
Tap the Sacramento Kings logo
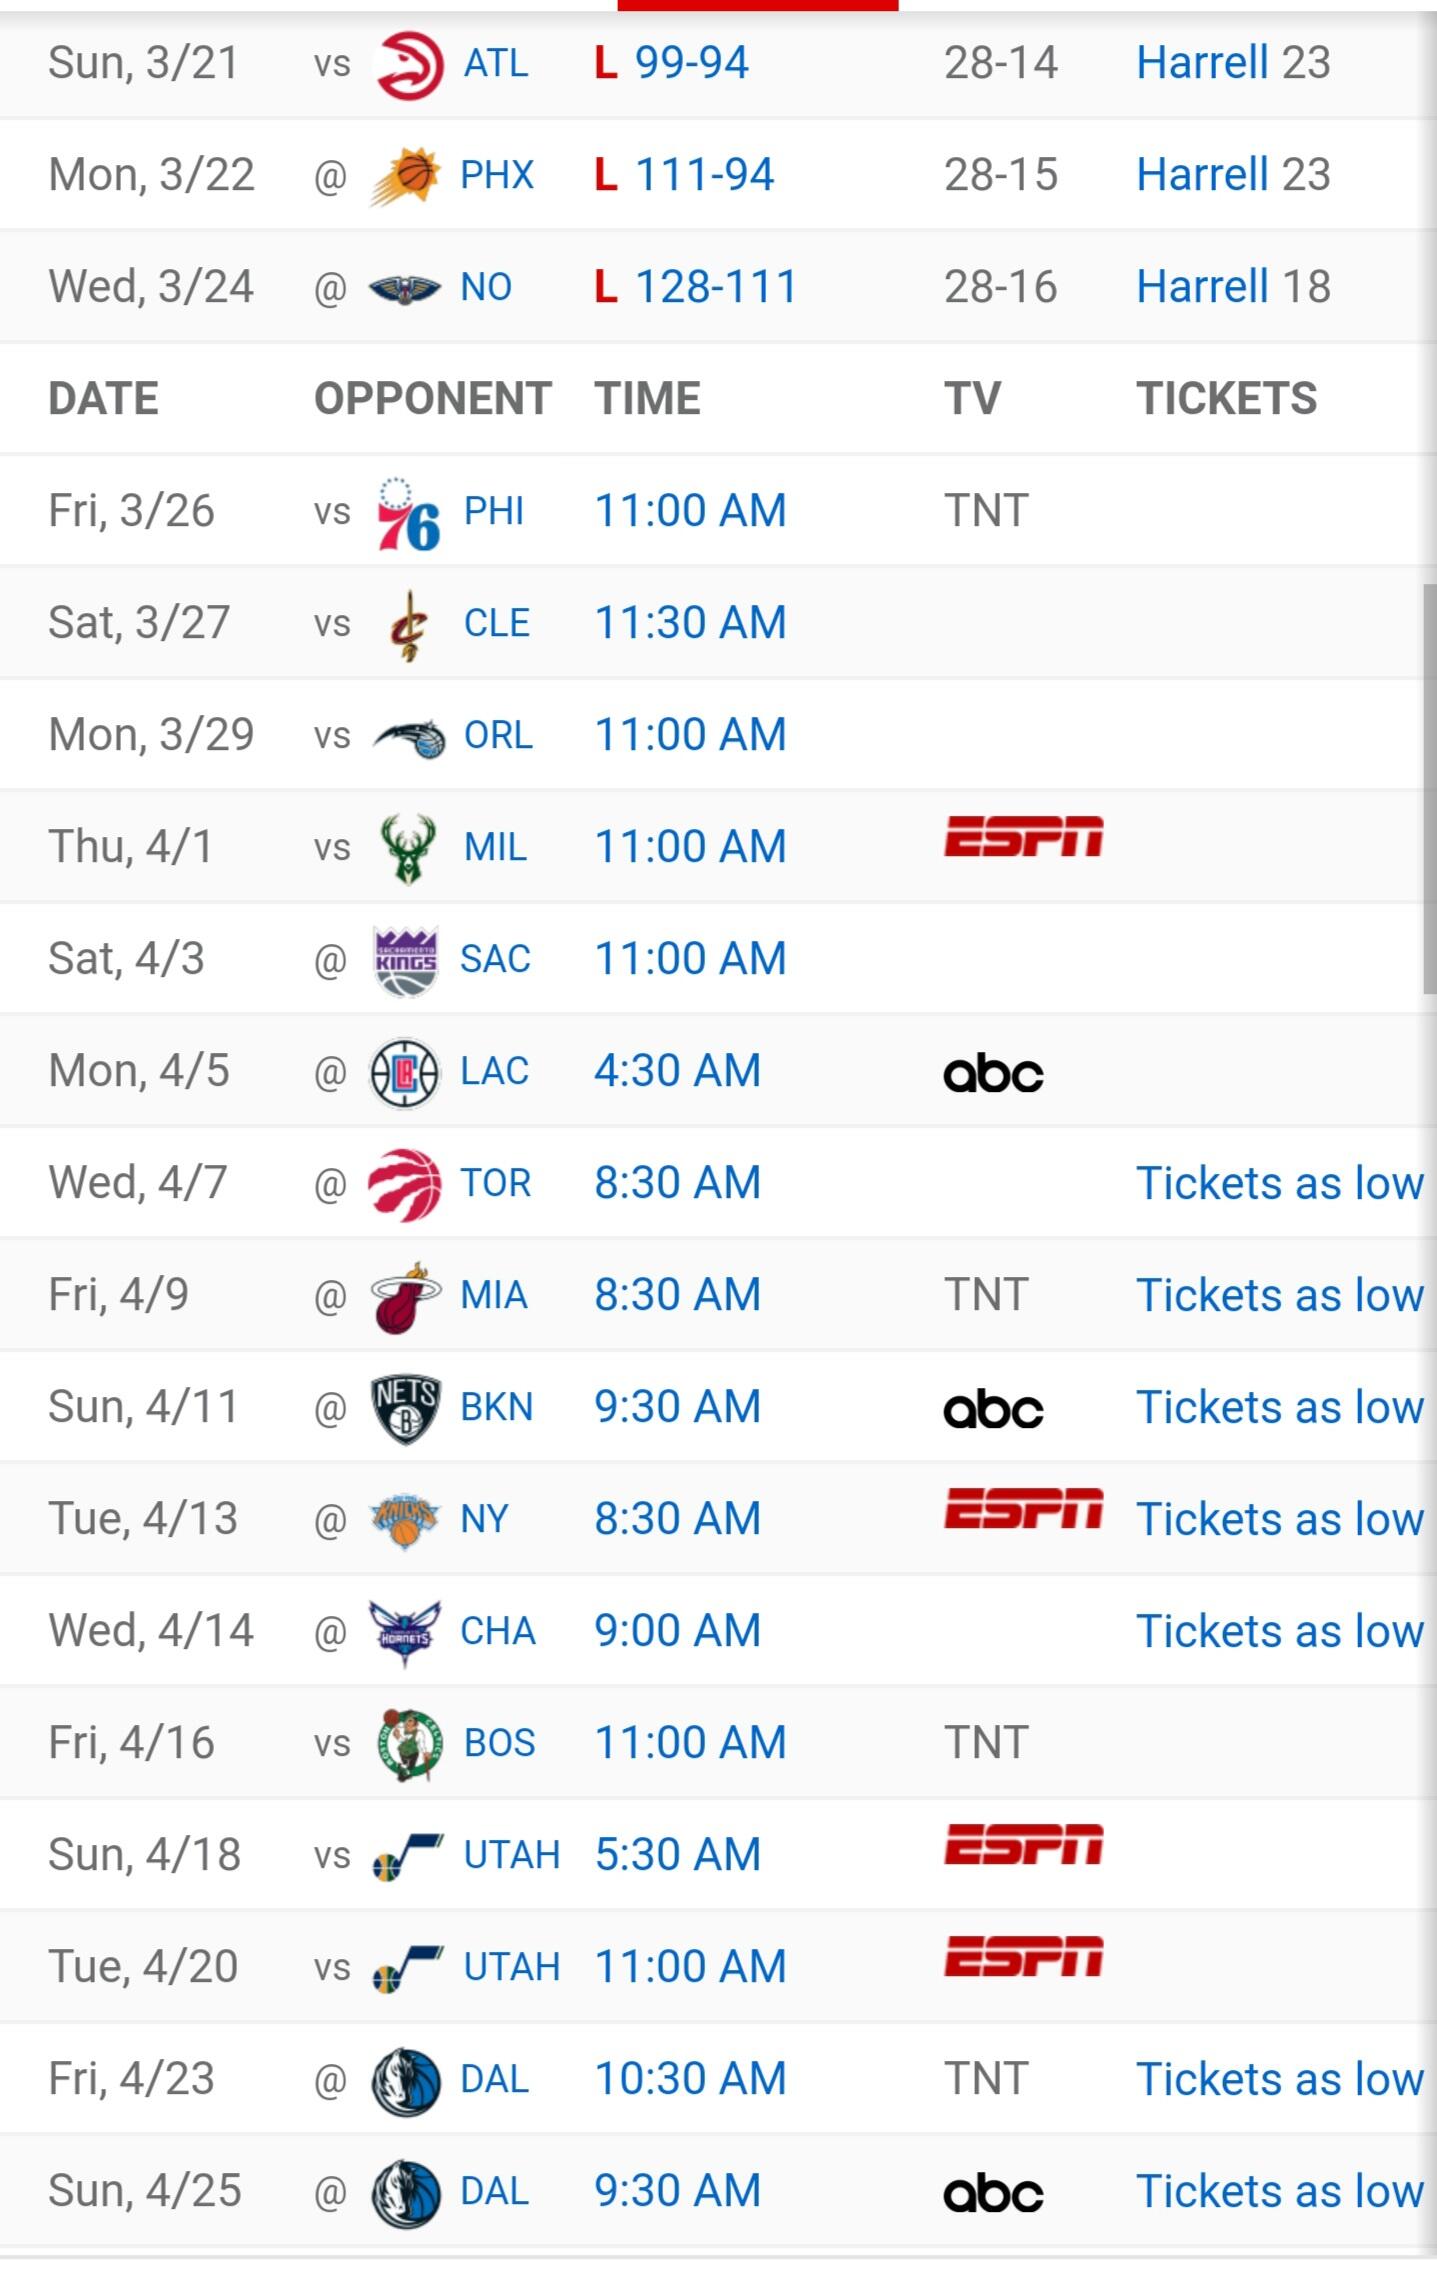coord(405,961)
